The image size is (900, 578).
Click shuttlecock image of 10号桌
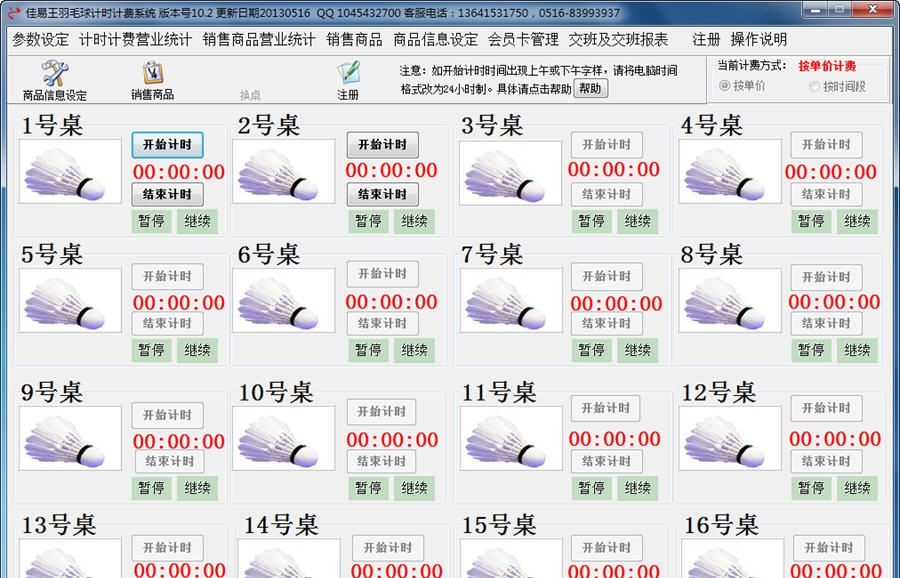(284, 439)
